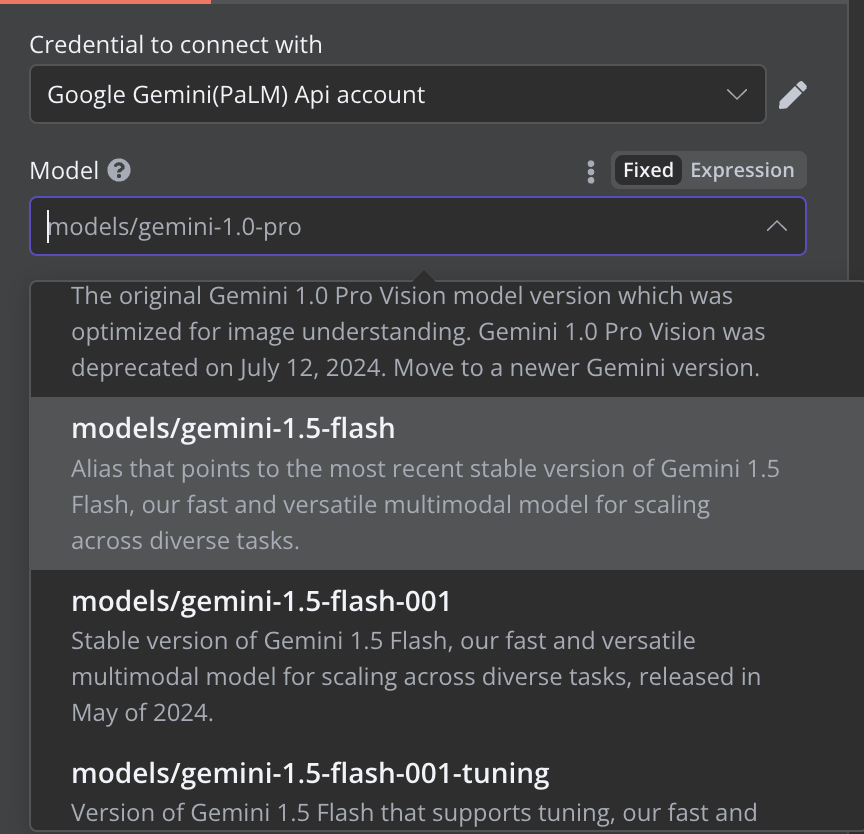Click the "Credential to connect with" label

tap(176, 45)
